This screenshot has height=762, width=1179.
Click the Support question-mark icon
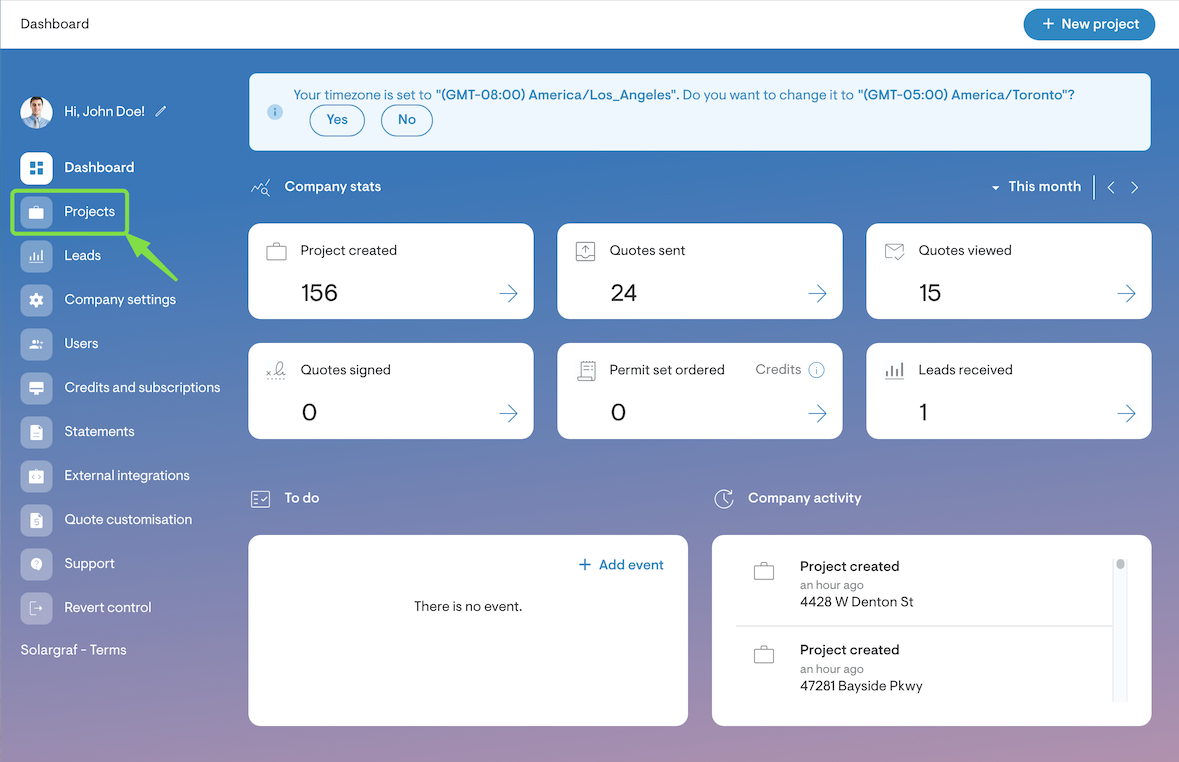(34, 564)
